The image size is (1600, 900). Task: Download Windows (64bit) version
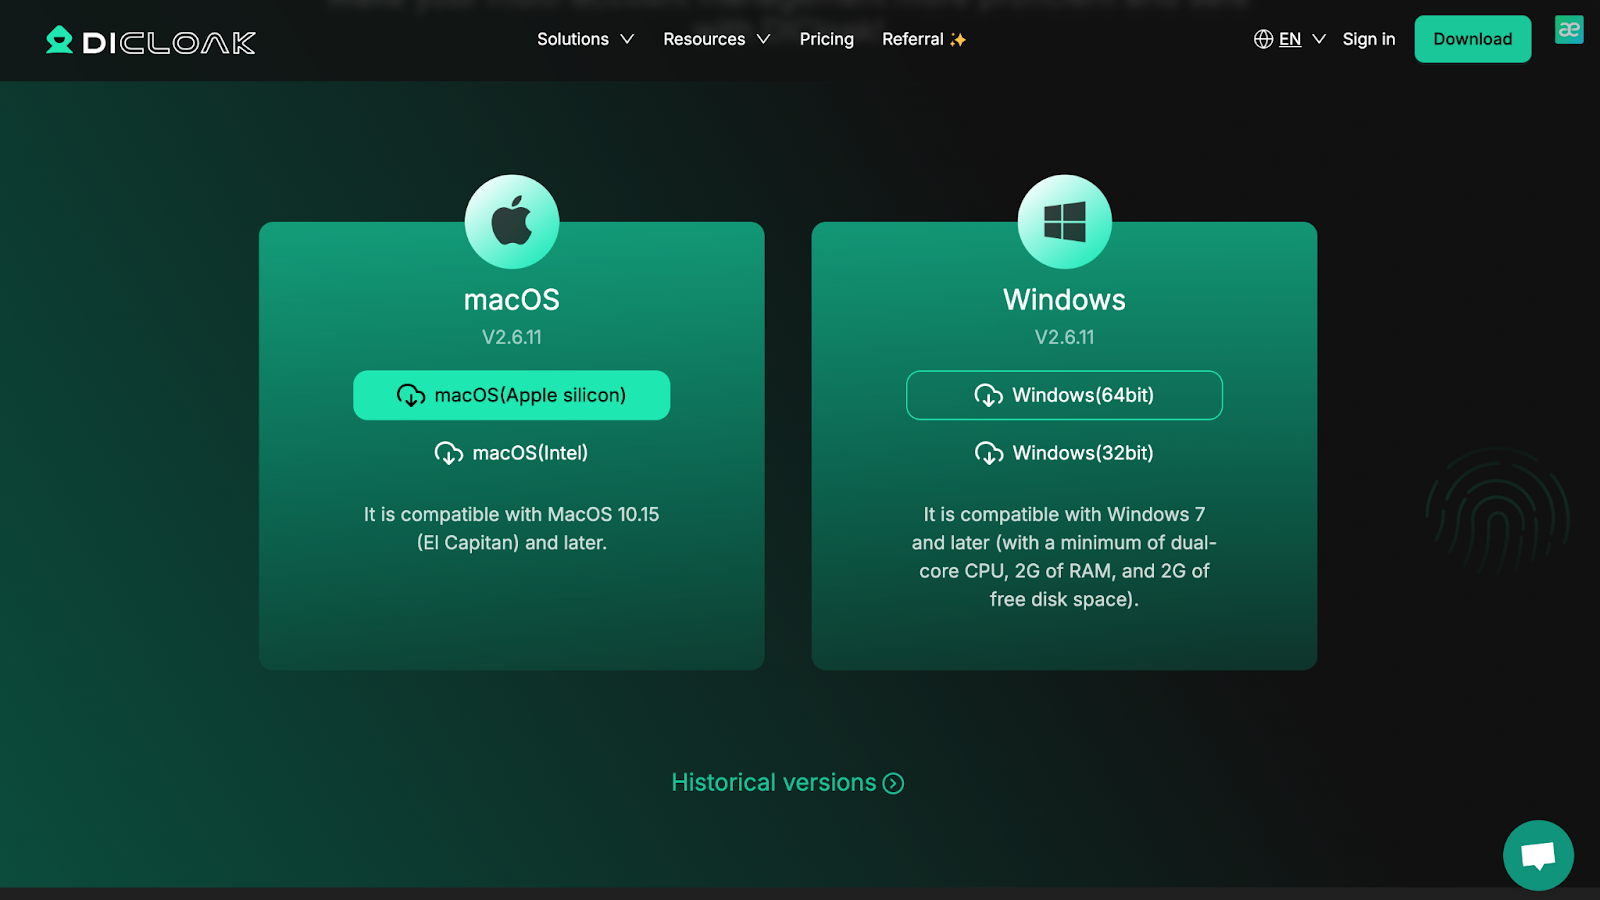[x=1064, y=395]
